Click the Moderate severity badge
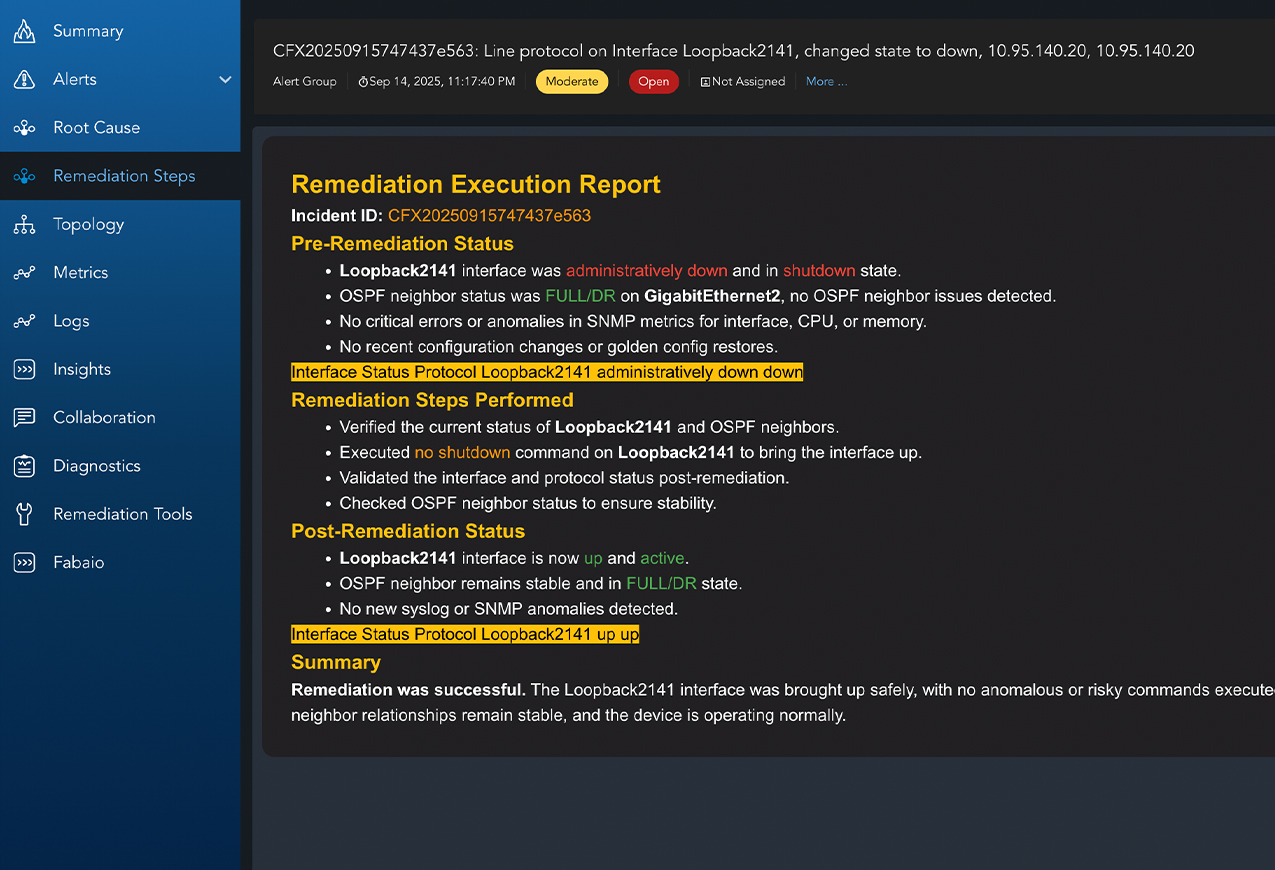Viewport: 1275px width, 870px height. [572, 82]
